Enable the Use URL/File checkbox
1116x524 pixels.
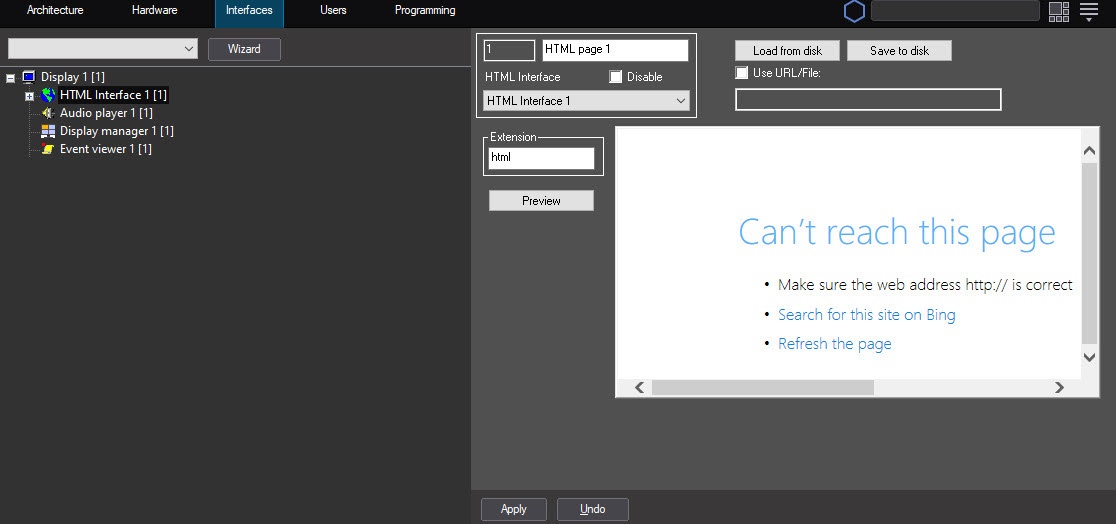tap(742, 73)
